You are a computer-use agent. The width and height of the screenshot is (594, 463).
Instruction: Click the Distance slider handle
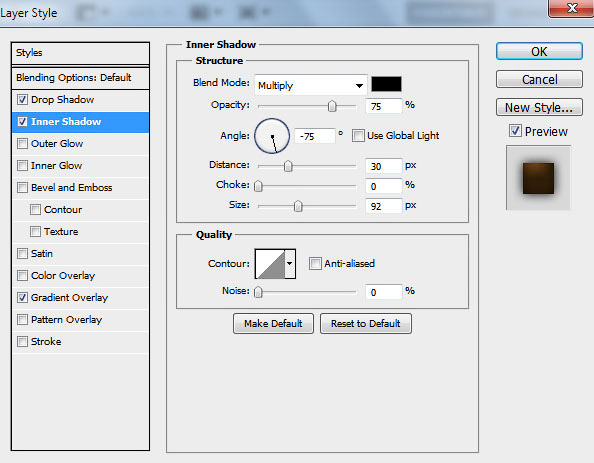click(x=288, y=166)
